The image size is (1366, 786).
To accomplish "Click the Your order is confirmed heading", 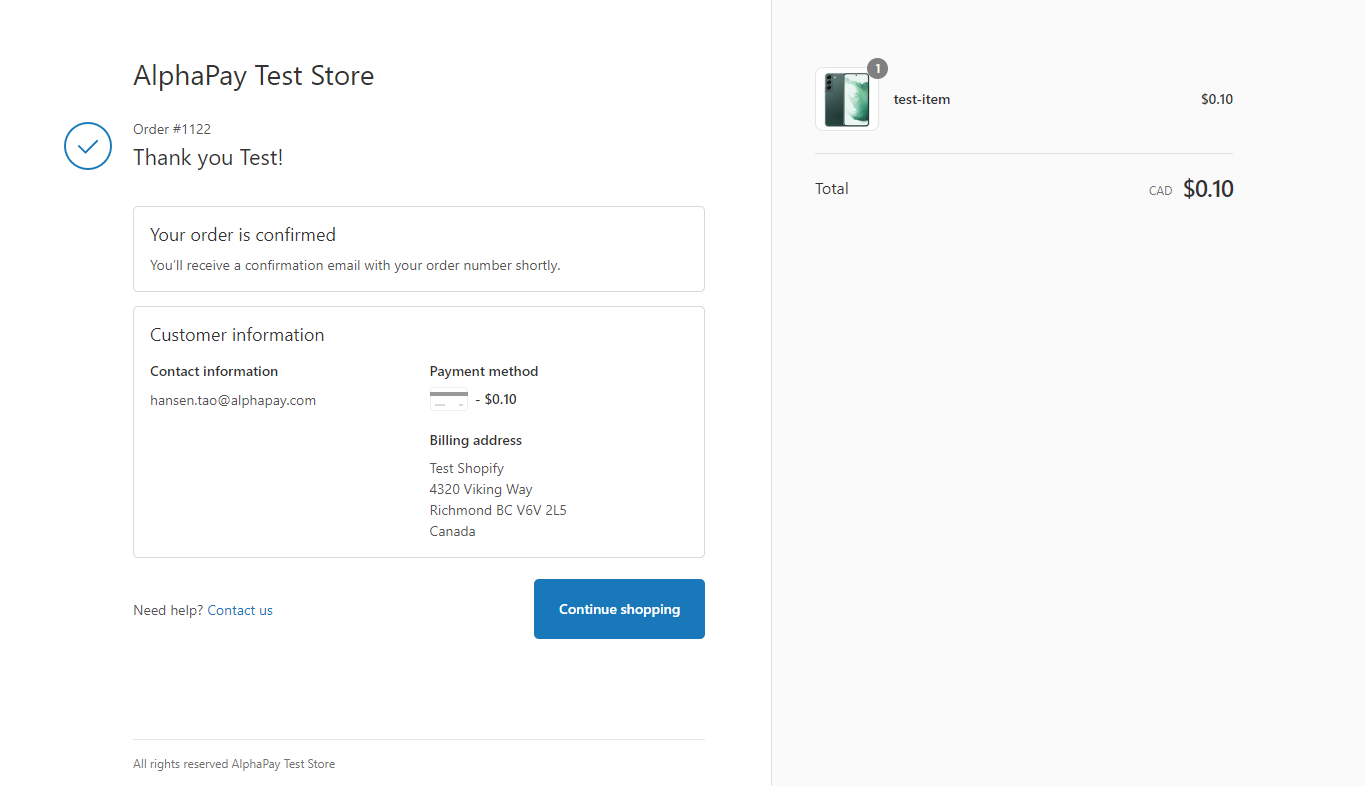I will [x=243, y=235].
